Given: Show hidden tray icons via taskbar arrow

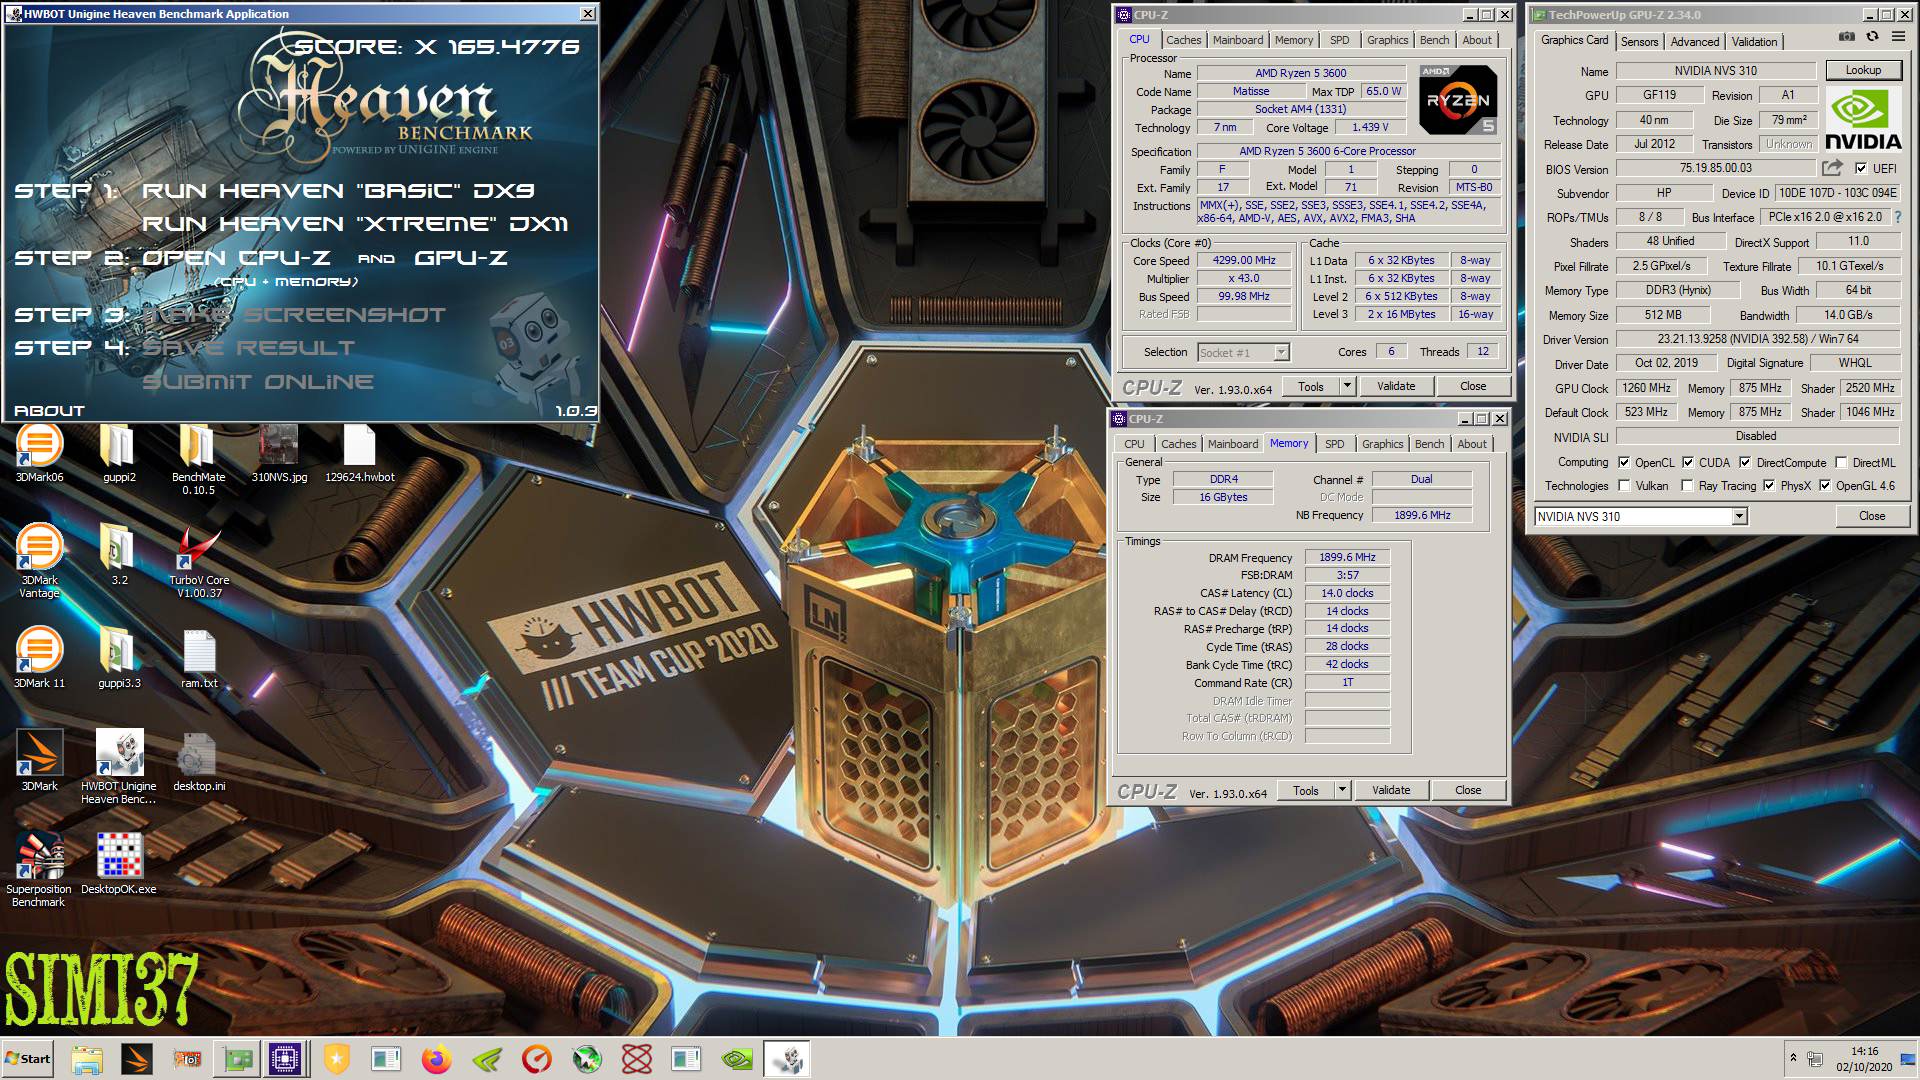Looking at the screenshot, I should coord(1794,1057).
